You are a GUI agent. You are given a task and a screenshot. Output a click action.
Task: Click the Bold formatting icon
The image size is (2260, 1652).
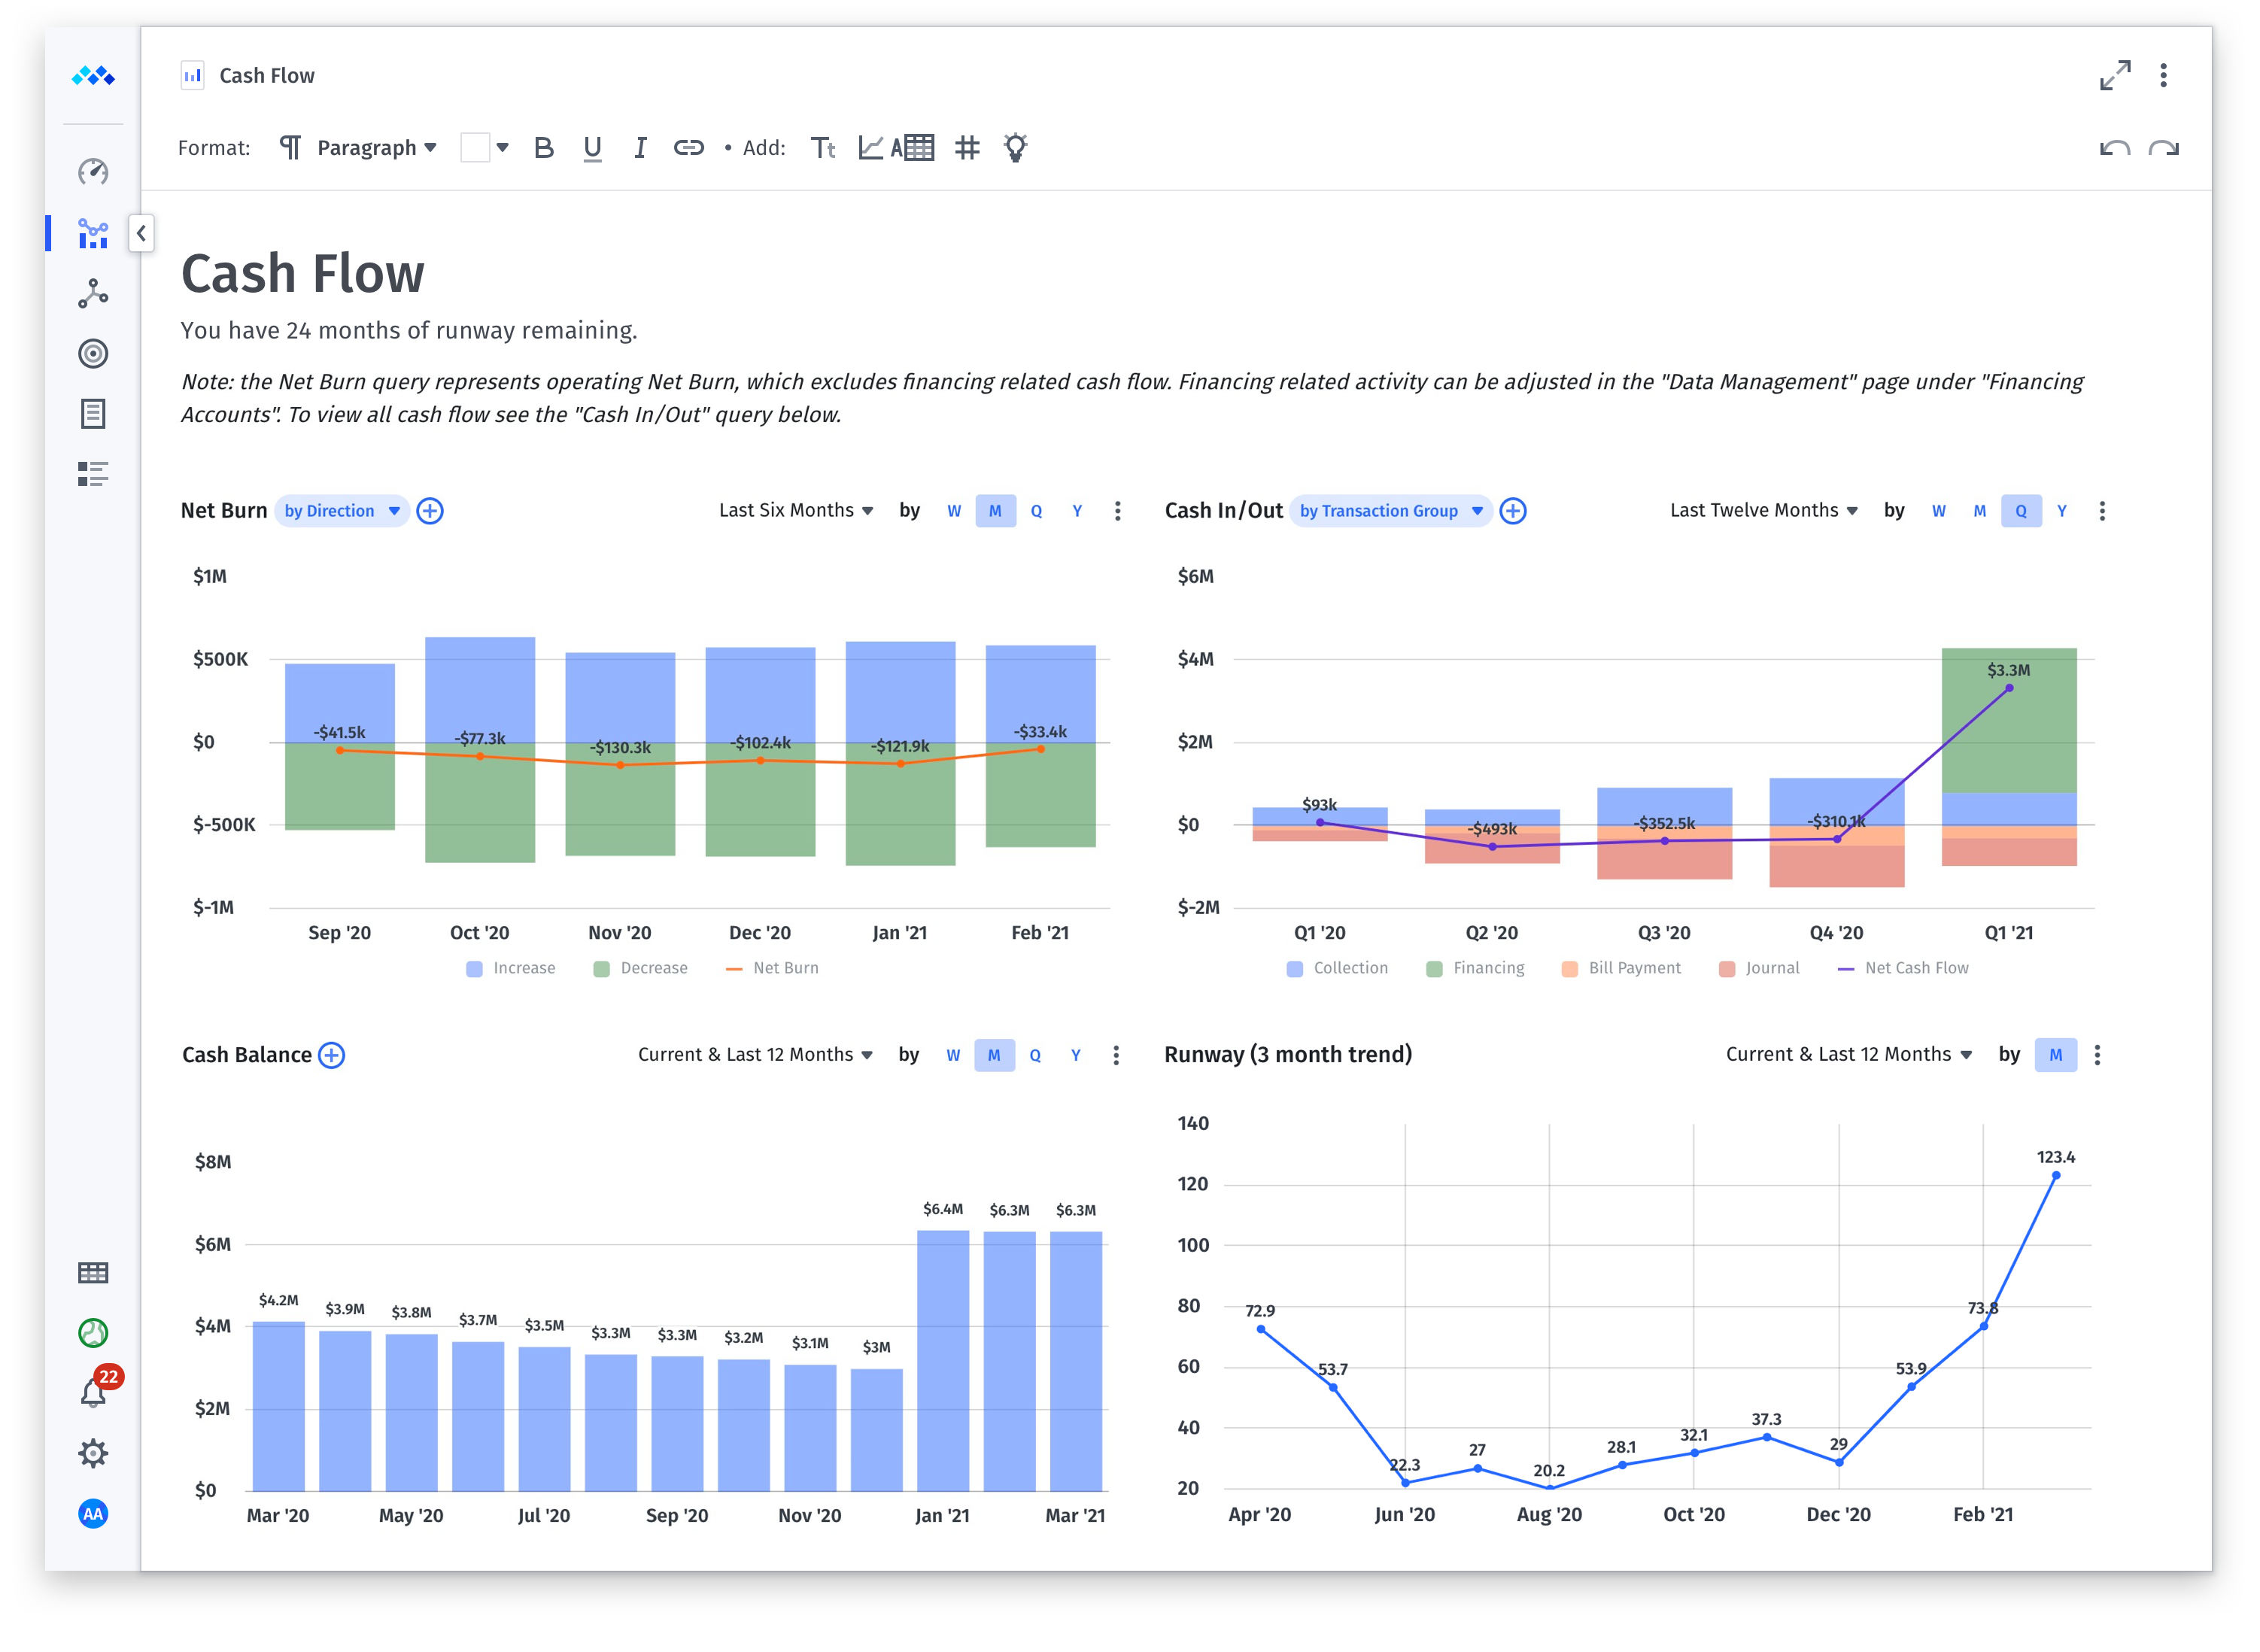coord(543,148)
